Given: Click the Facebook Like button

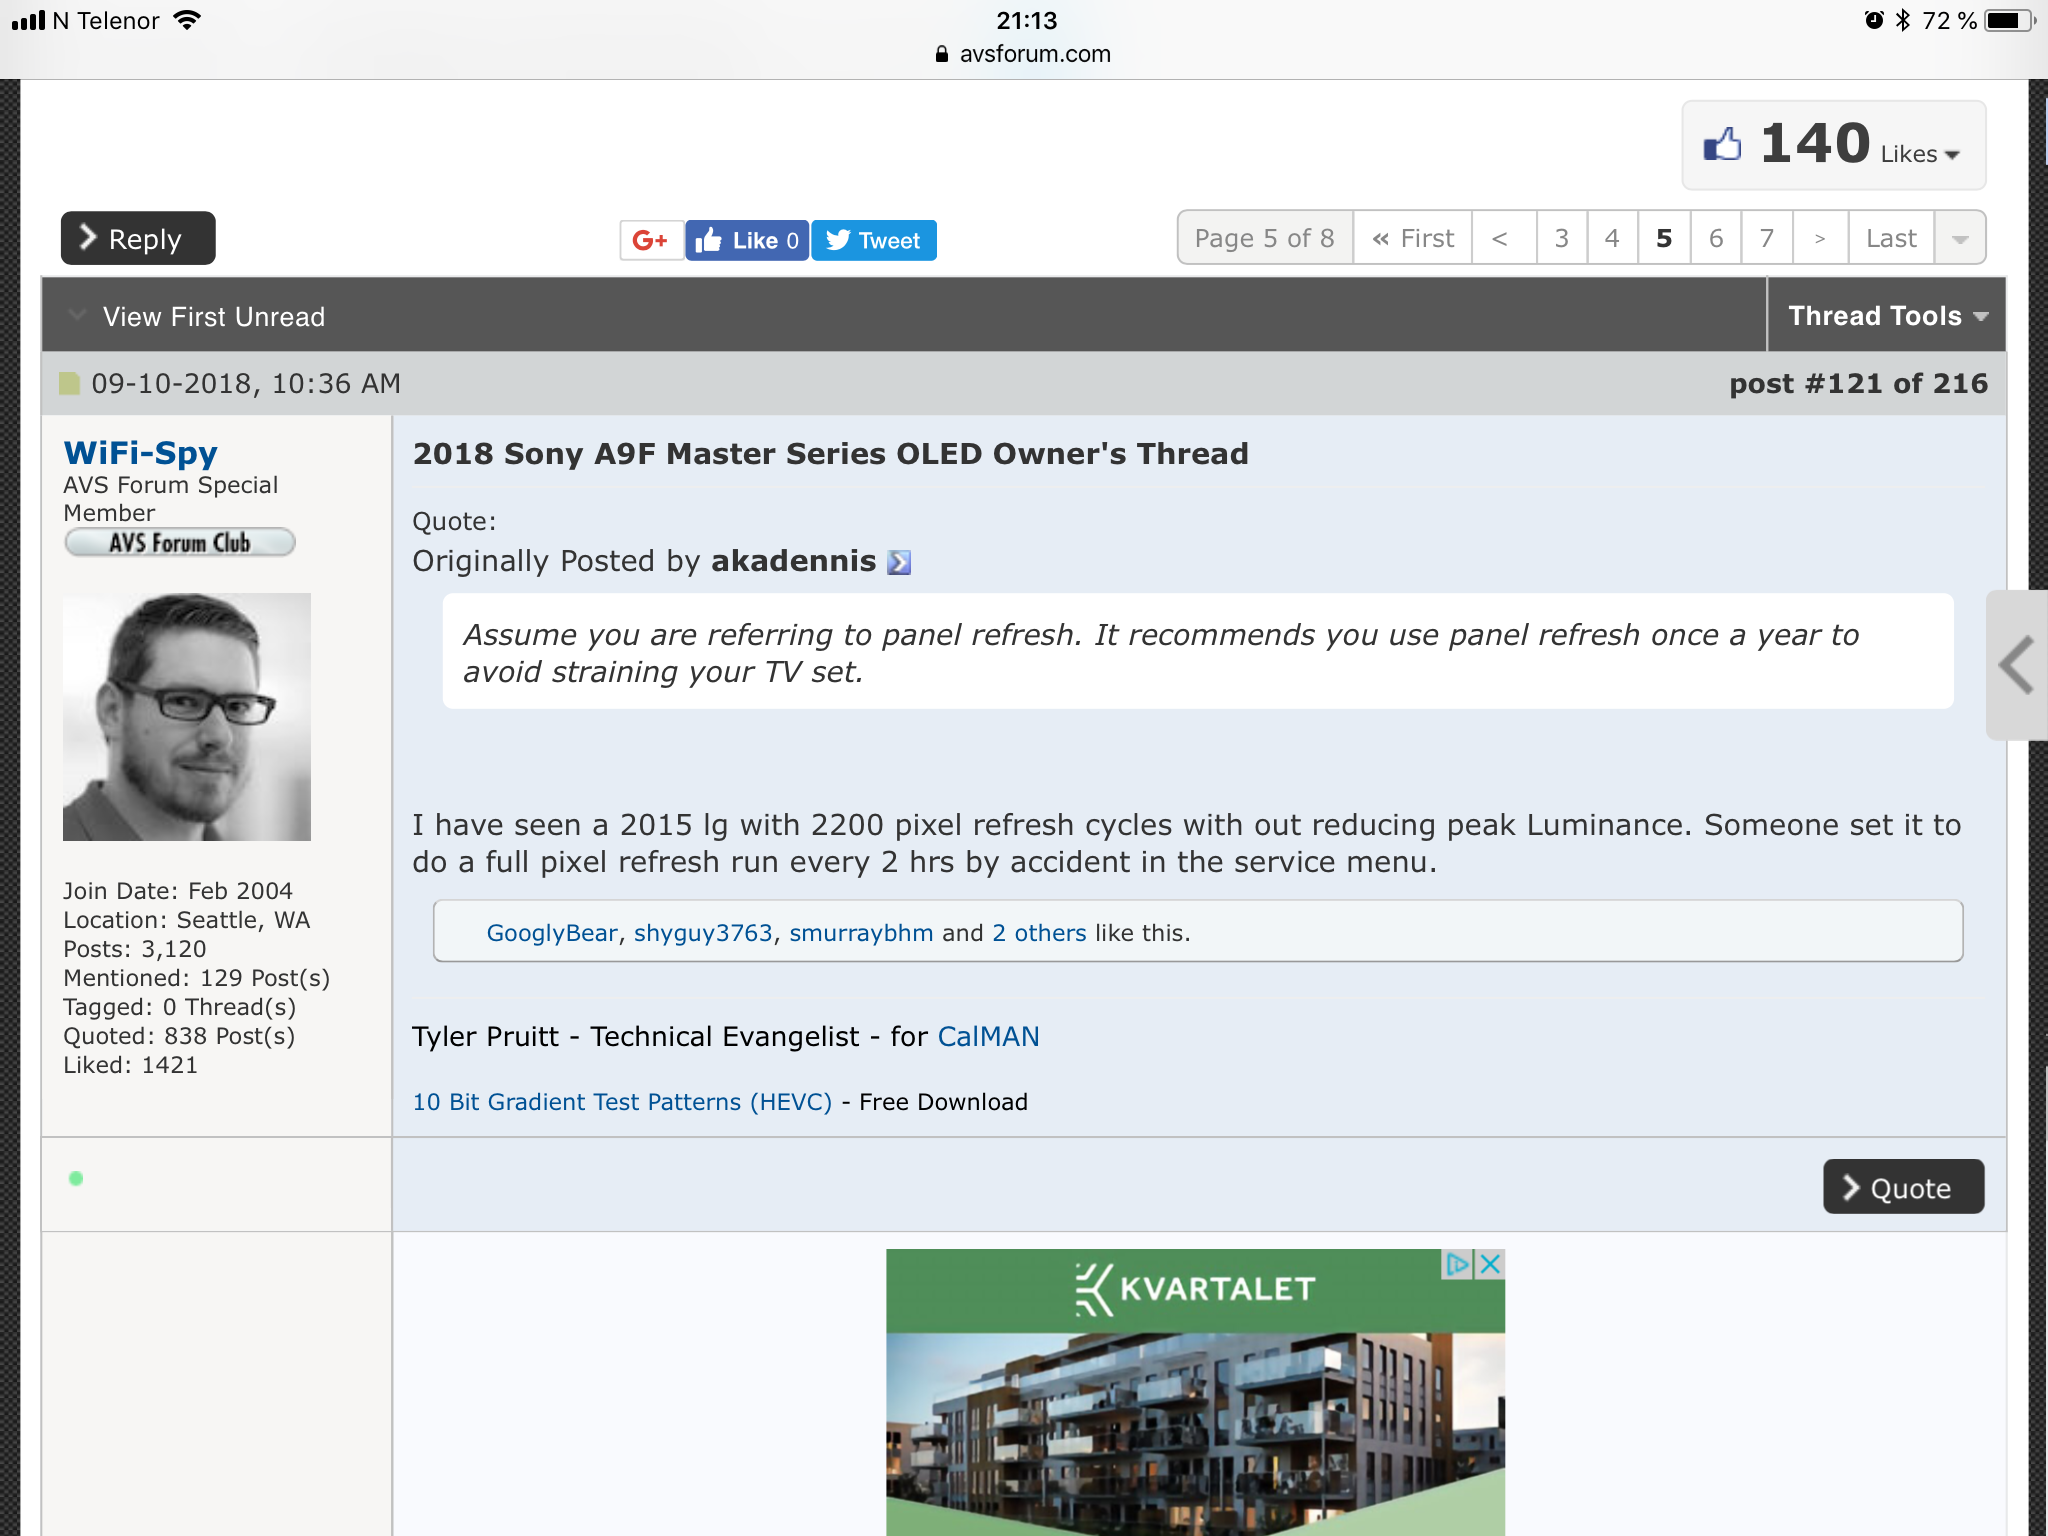Looking at the screenshot, I should pyautogui.click(x=747, y=240).
